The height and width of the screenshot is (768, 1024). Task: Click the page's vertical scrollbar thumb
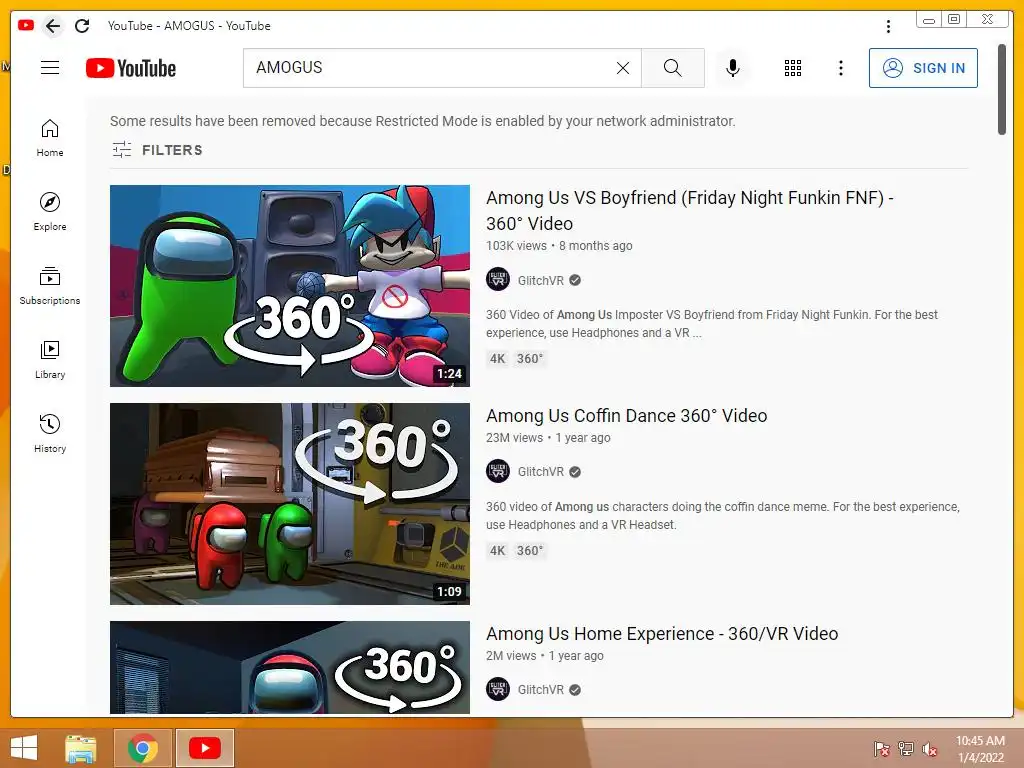pyautogui.click(x=1002, y=89)
